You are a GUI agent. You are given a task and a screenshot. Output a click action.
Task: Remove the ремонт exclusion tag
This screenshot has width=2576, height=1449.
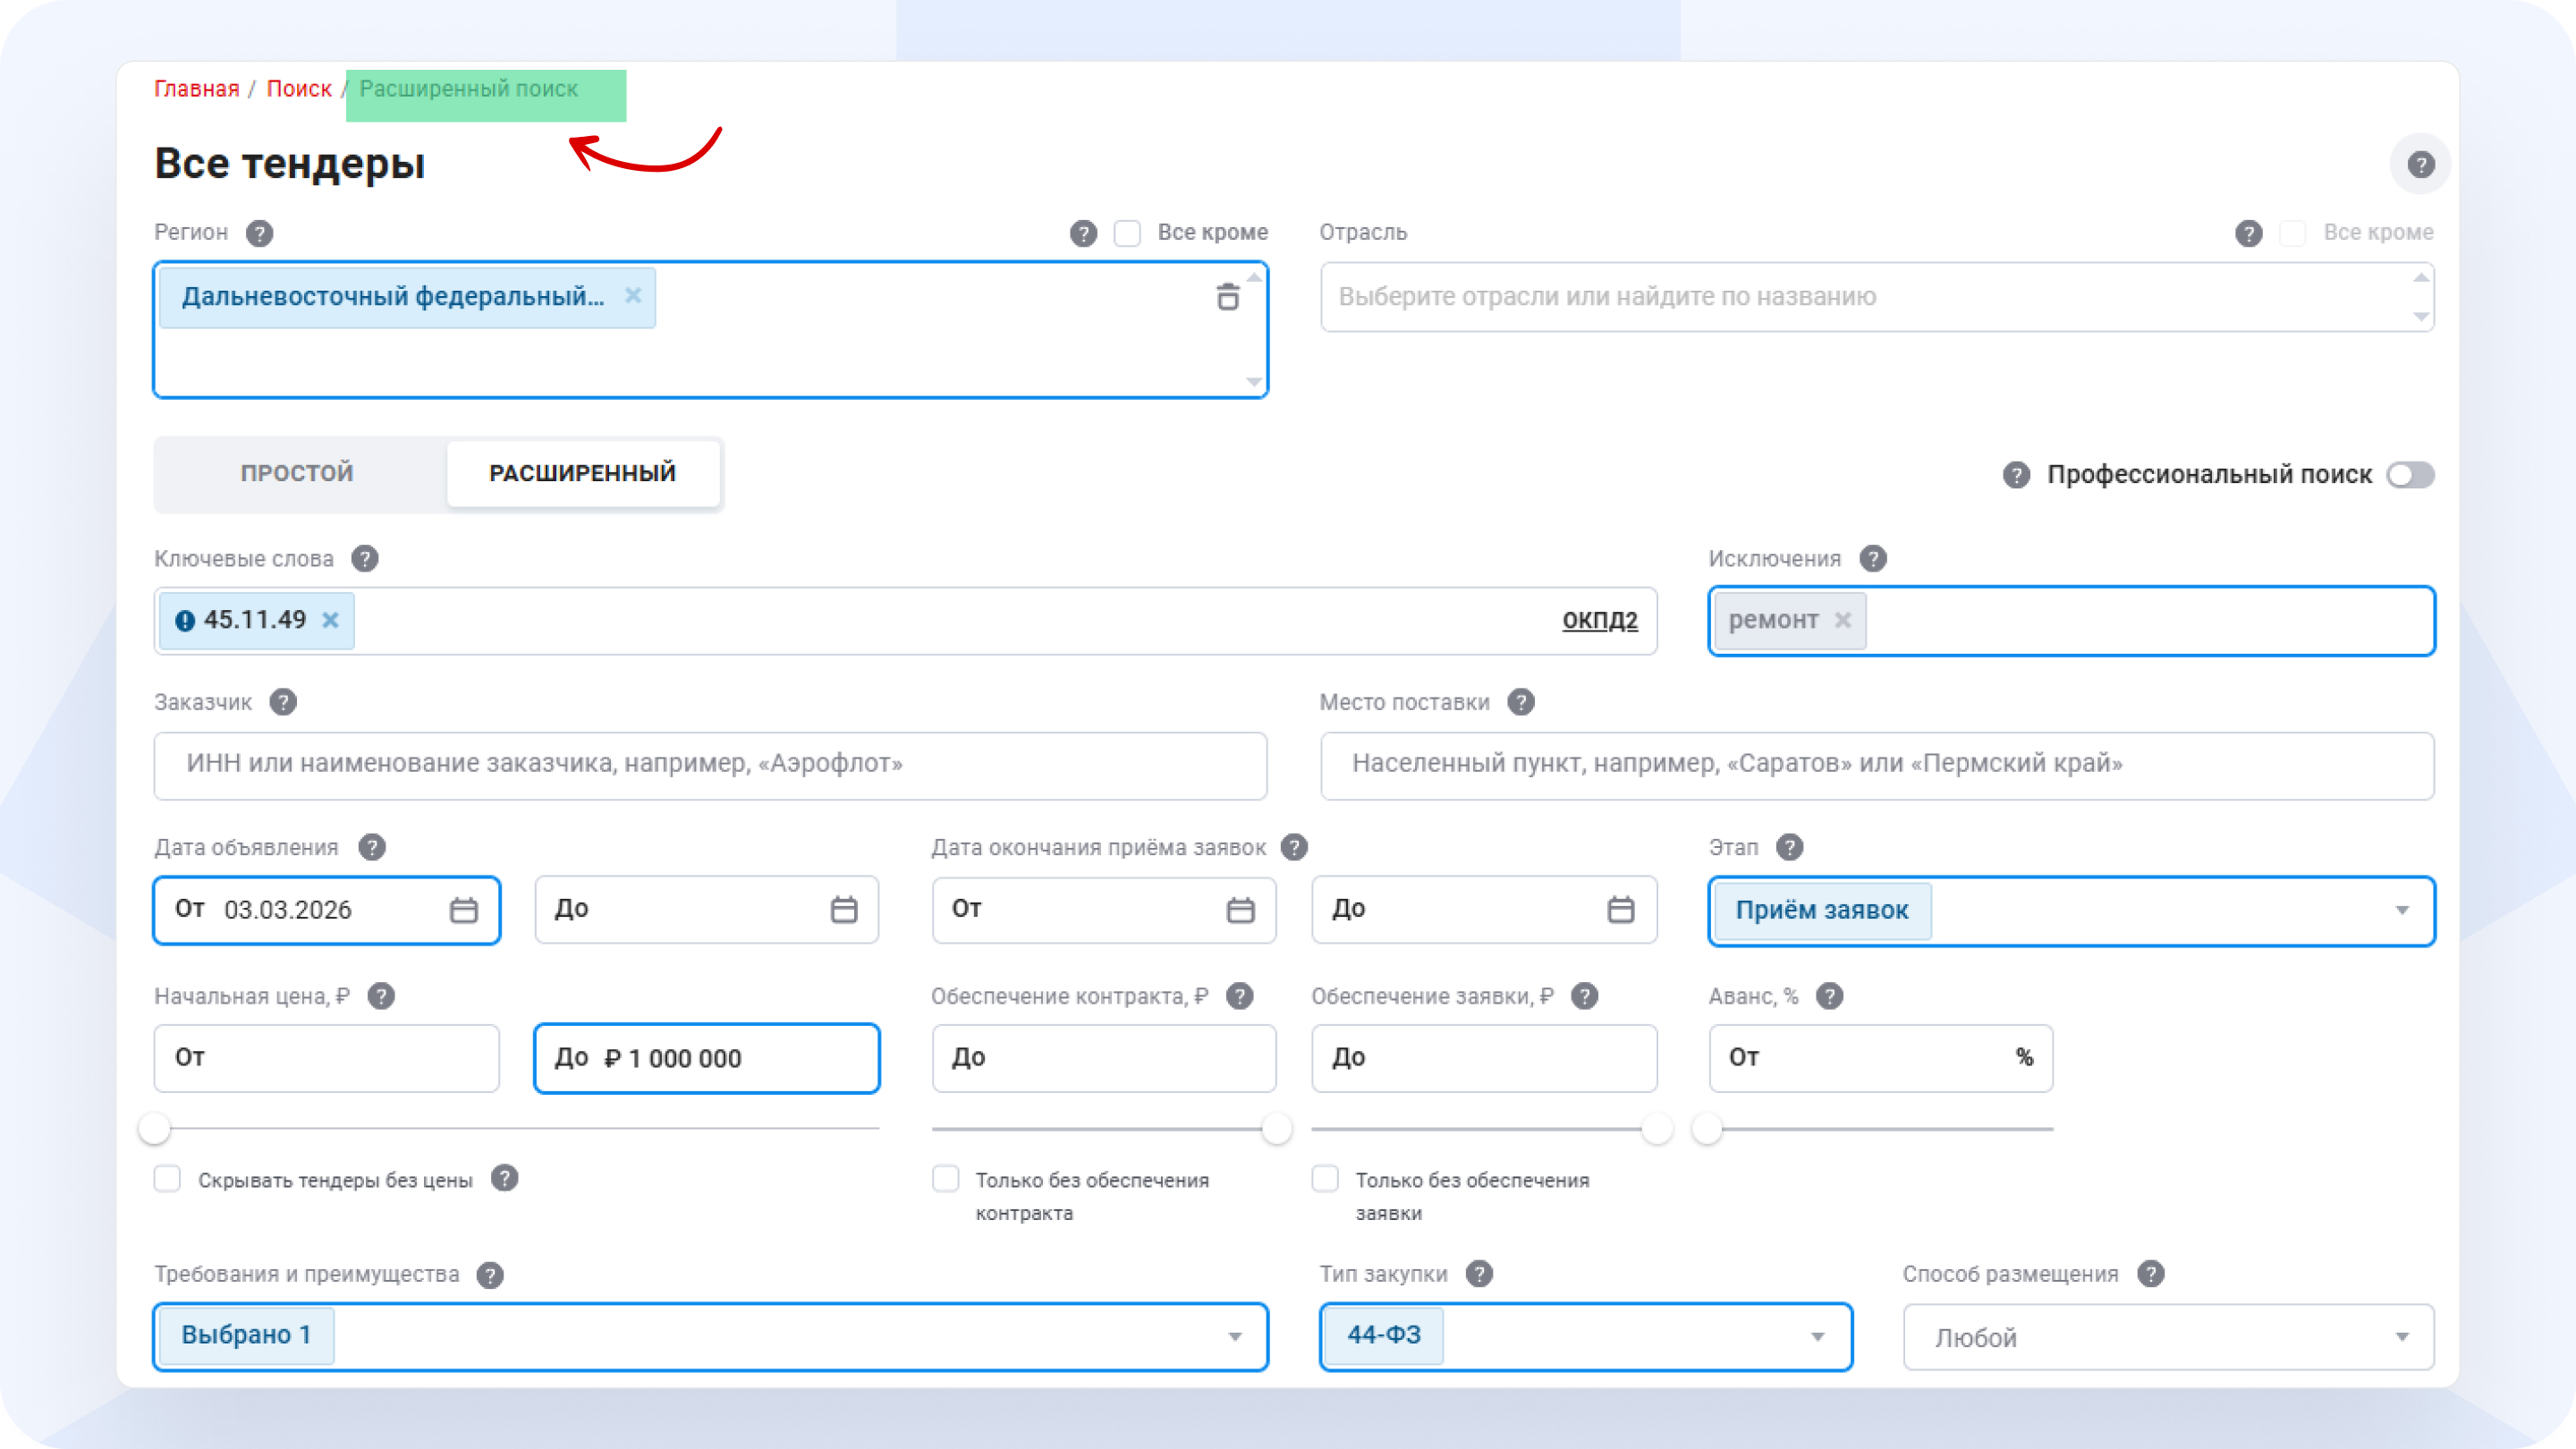coord(1843,620)
